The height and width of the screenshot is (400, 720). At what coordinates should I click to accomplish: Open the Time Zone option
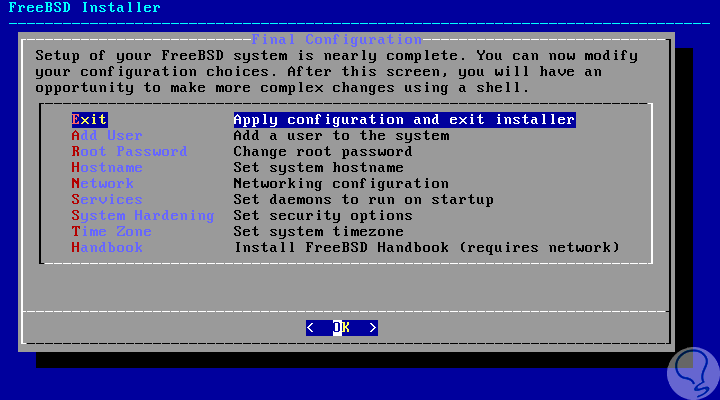click(x=112, y=231)
